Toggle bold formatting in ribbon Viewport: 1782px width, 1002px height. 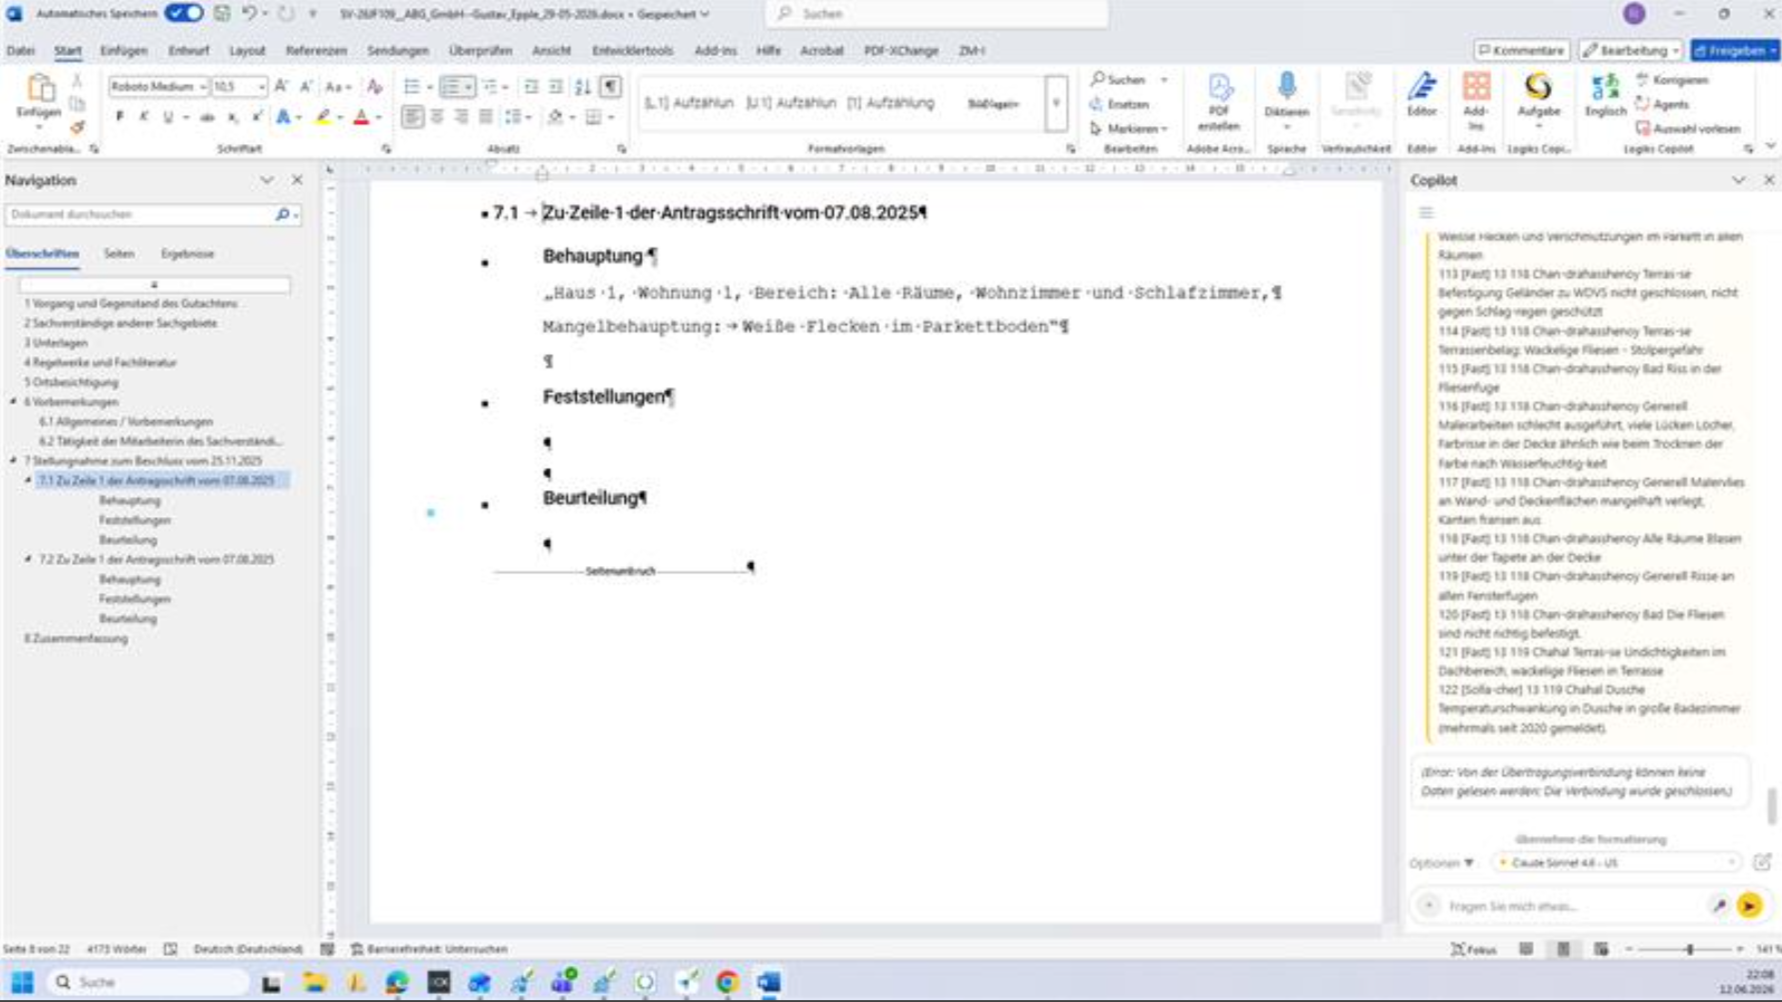(x=120, y=117)
